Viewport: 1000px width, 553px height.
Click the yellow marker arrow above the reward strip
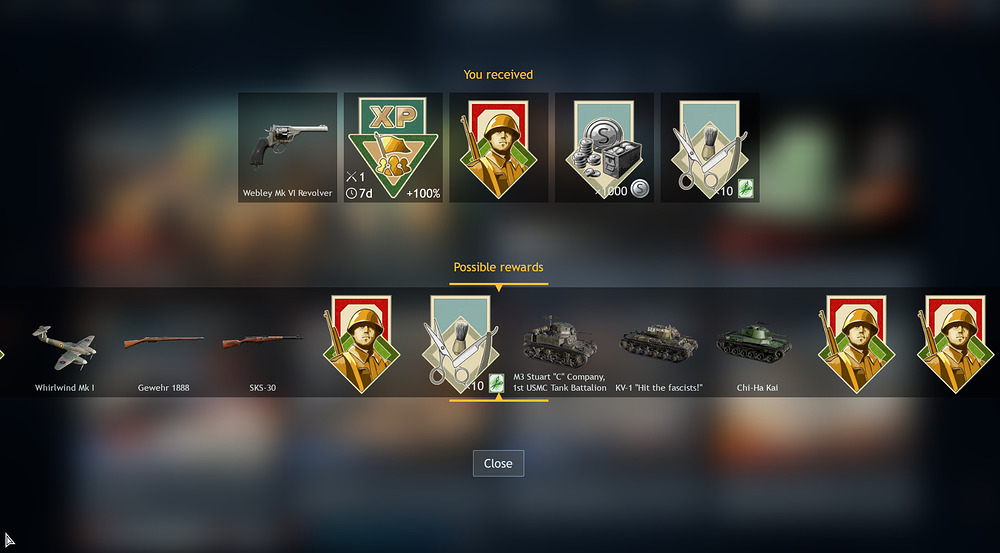pyautogui.click(x=499, y=288)
